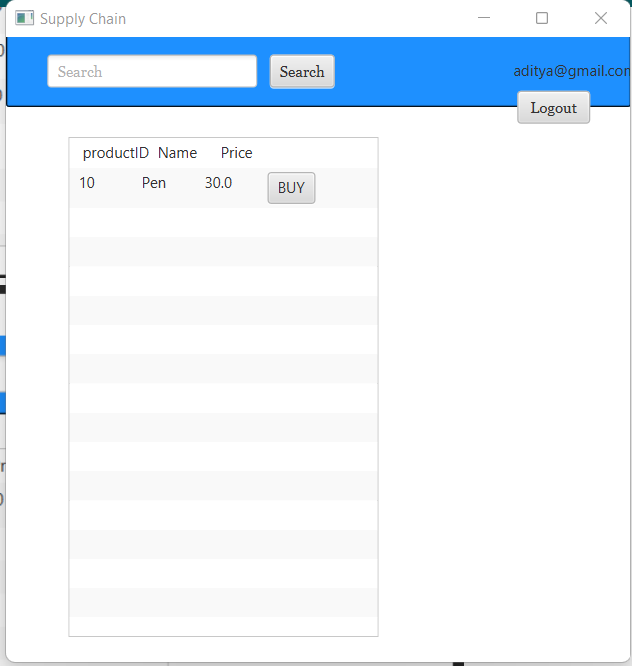Click BUY button in Pen row
Image resolution: width=632 pixels, height=666 pixels.
(291, 188)
